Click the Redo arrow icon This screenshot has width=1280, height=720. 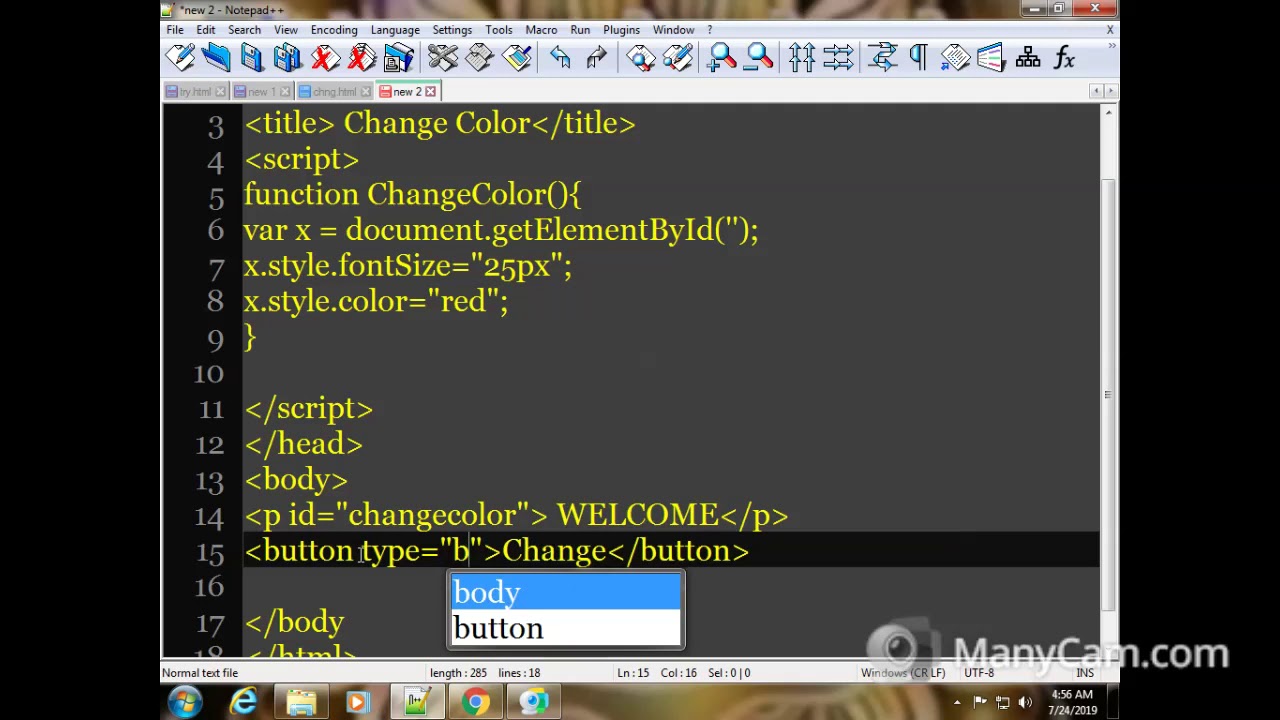596,58
